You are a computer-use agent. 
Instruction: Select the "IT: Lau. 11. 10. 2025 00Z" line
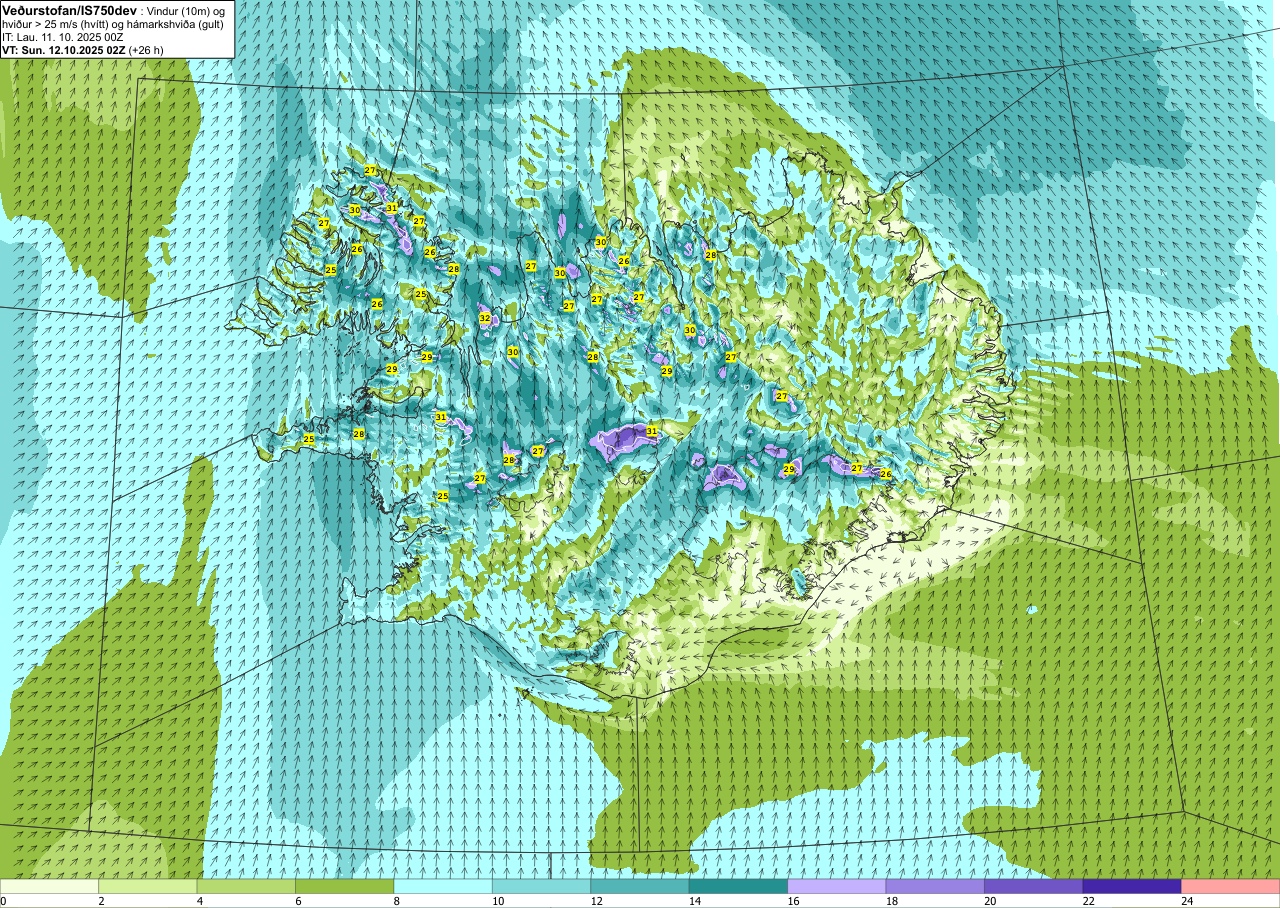click(x=61, y=36)
